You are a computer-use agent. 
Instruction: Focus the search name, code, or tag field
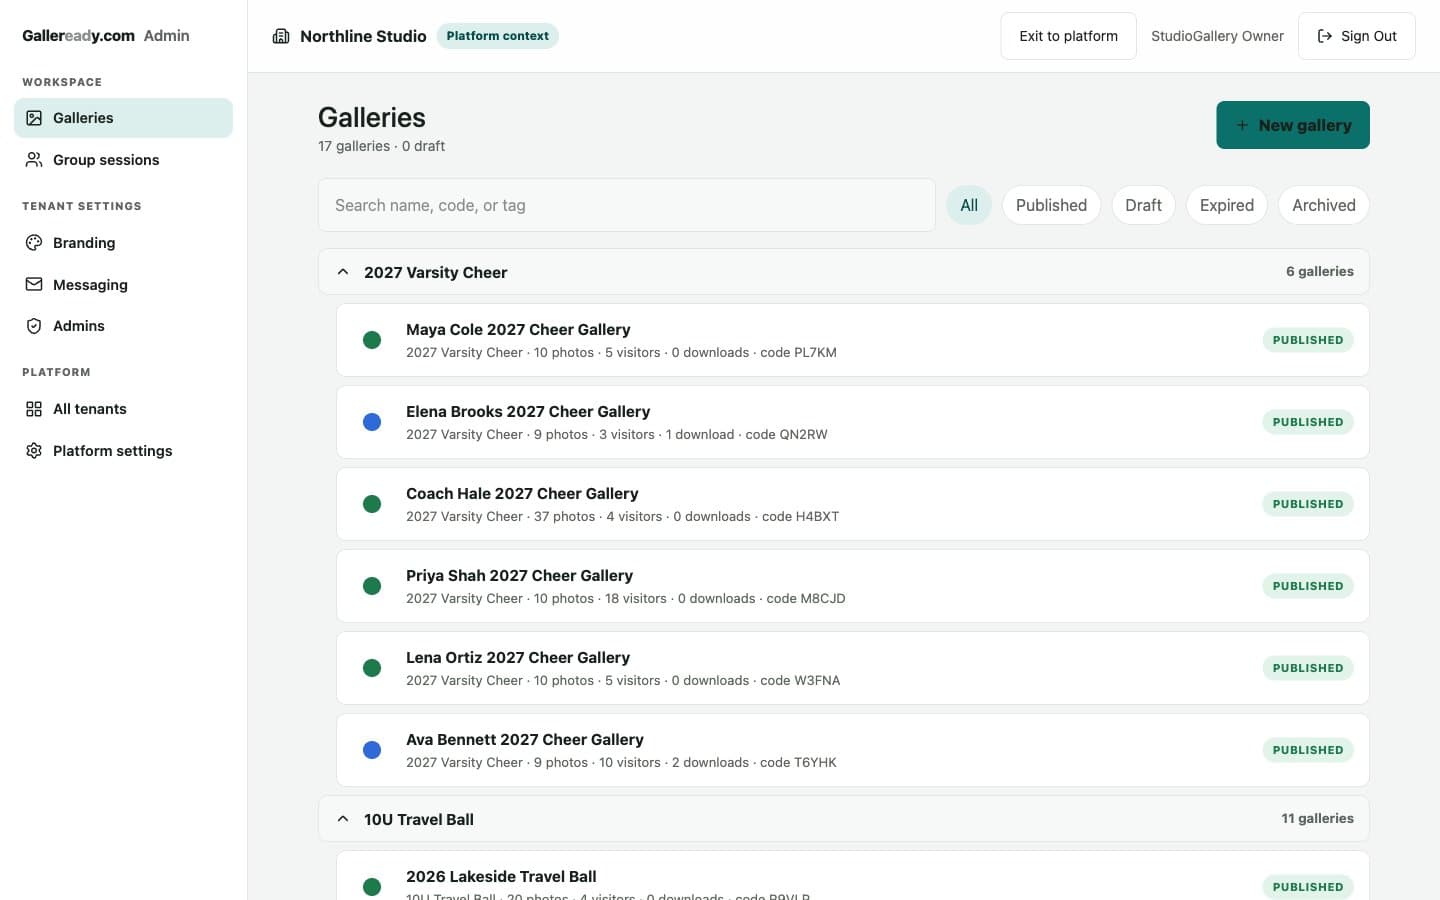pos(627,205)
